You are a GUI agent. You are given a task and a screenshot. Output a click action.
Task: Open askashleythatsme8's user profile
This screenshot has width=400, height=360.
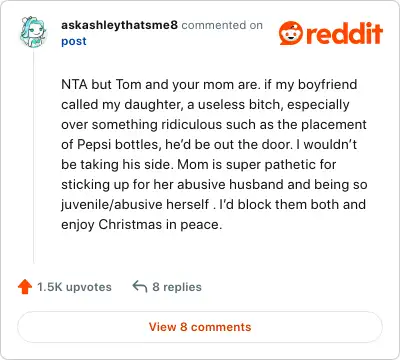119,25
